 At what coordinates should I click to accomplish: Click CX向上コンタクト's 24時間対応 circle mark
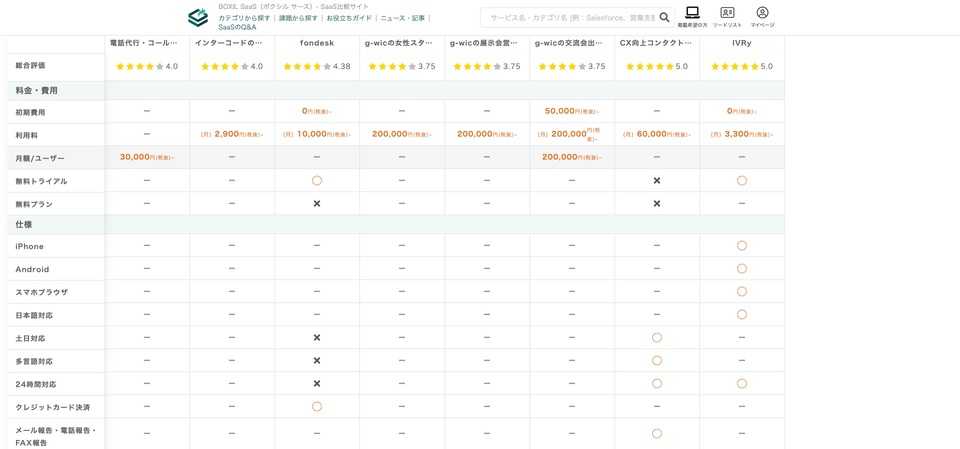pos(656,383)
